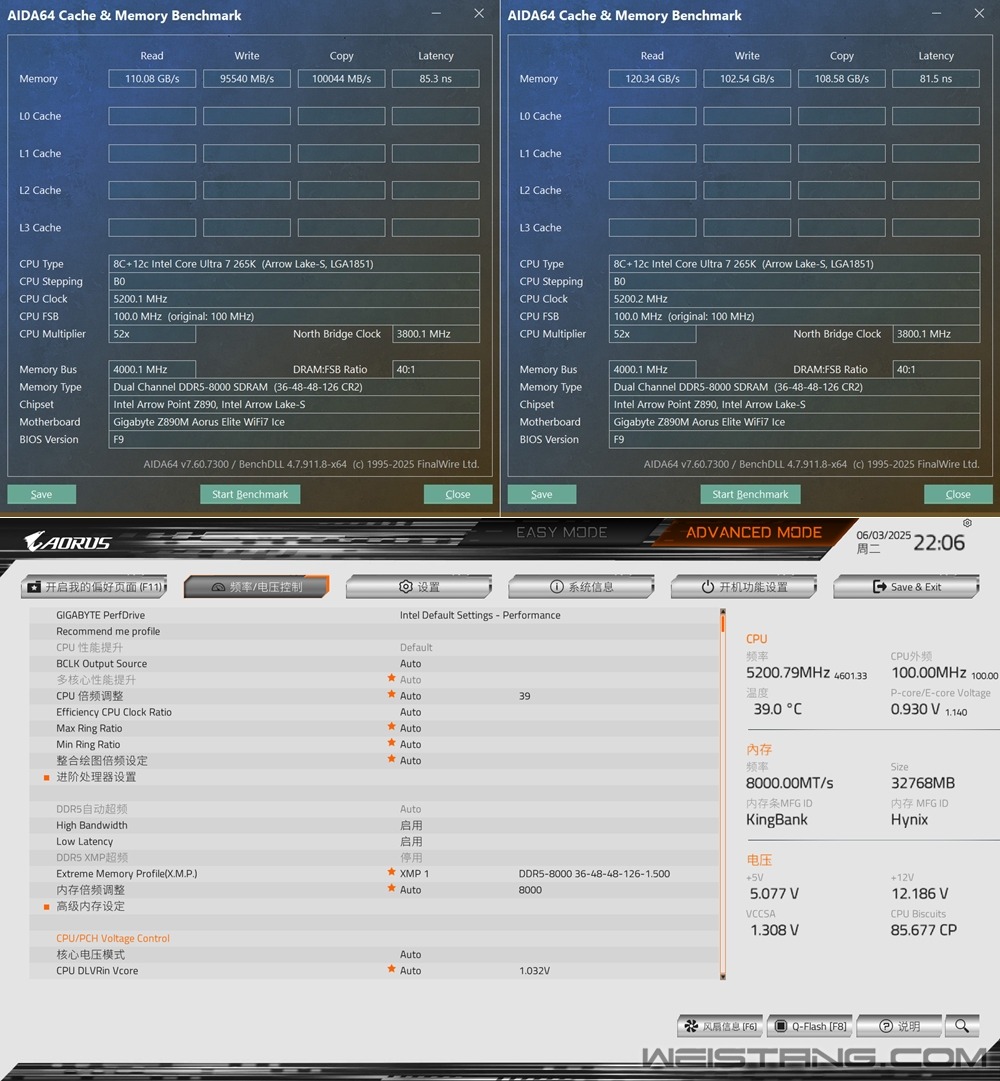Click the favorite star beside 整合绘图倍频设定
The height and width of the screenshot is (1081, 1000).
coord(391,760)
